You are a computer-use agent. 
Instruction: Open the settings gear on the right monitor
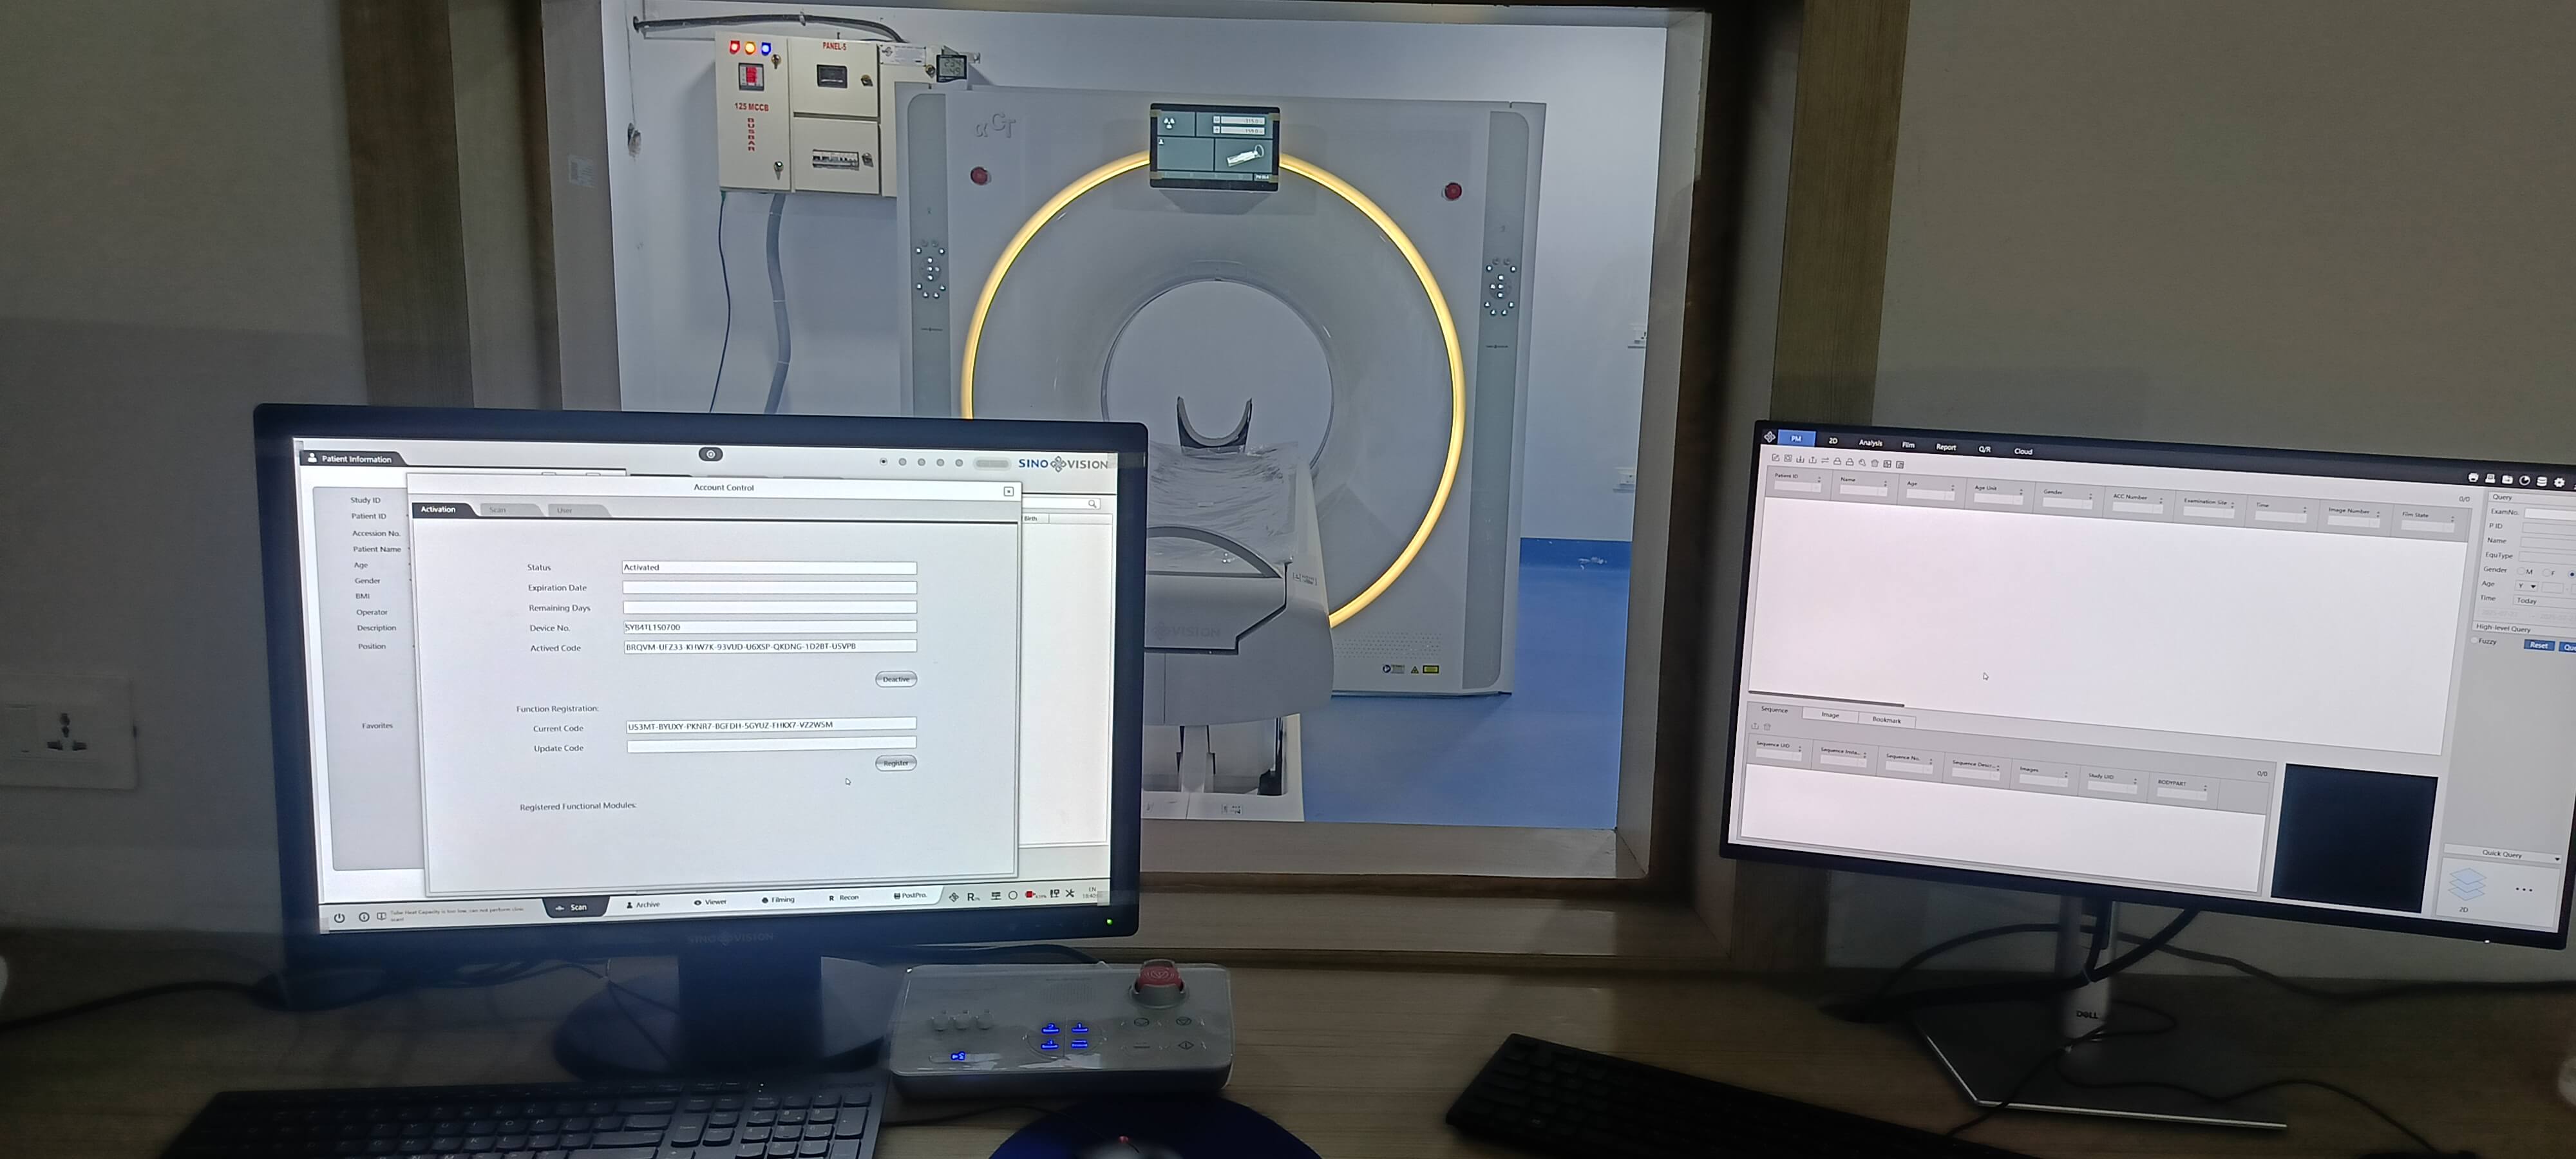click(x=2559, y=483)
